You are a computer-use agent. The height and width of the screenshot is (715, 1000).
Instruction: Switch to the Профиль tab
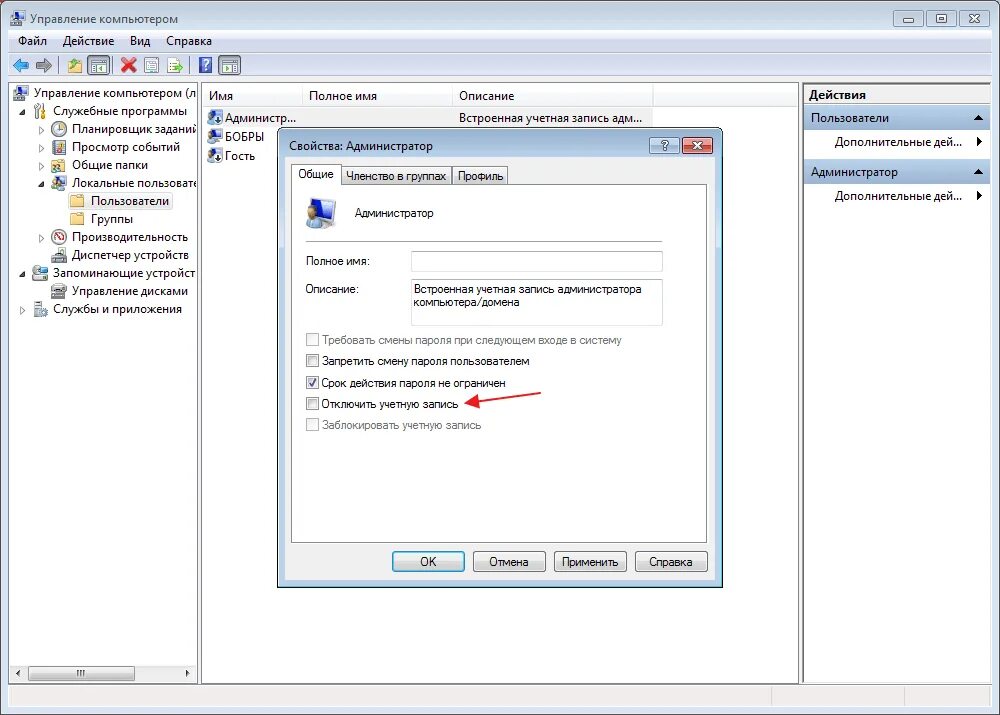click(x=480, y=176)
